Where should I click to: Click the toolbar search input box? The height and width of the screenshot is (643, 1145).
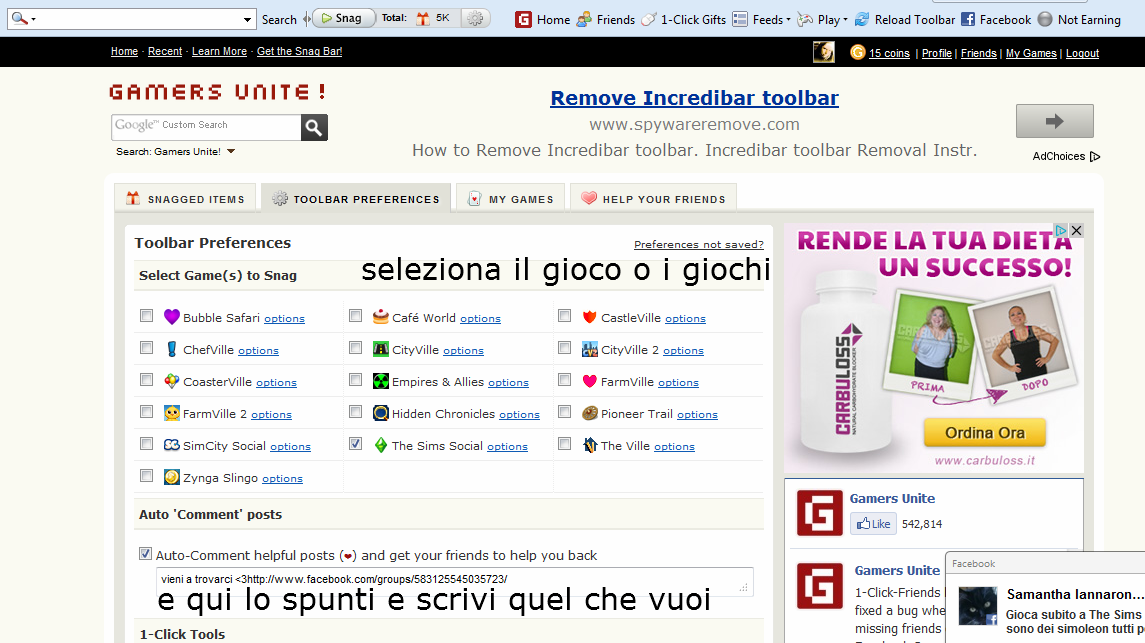[x=131, y=19]
